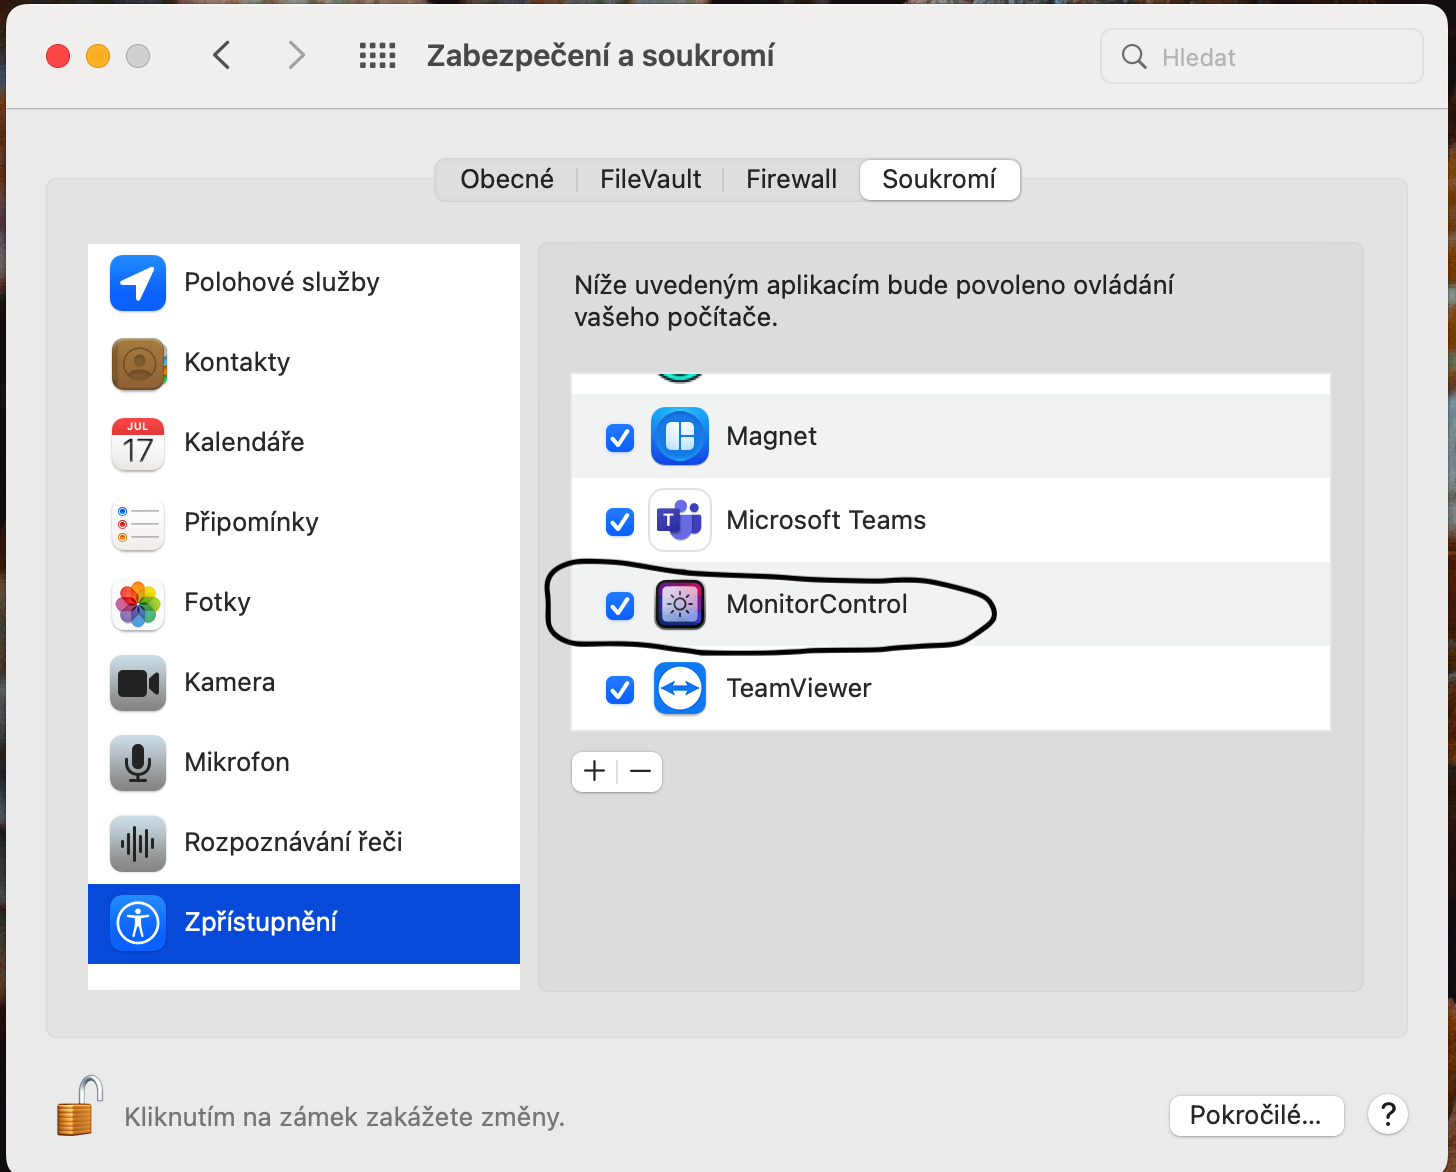The width and height of the screenshot is (1456, 1172).
Task: Select Rozpoznávání řeči category
Action: pos(293,842)
